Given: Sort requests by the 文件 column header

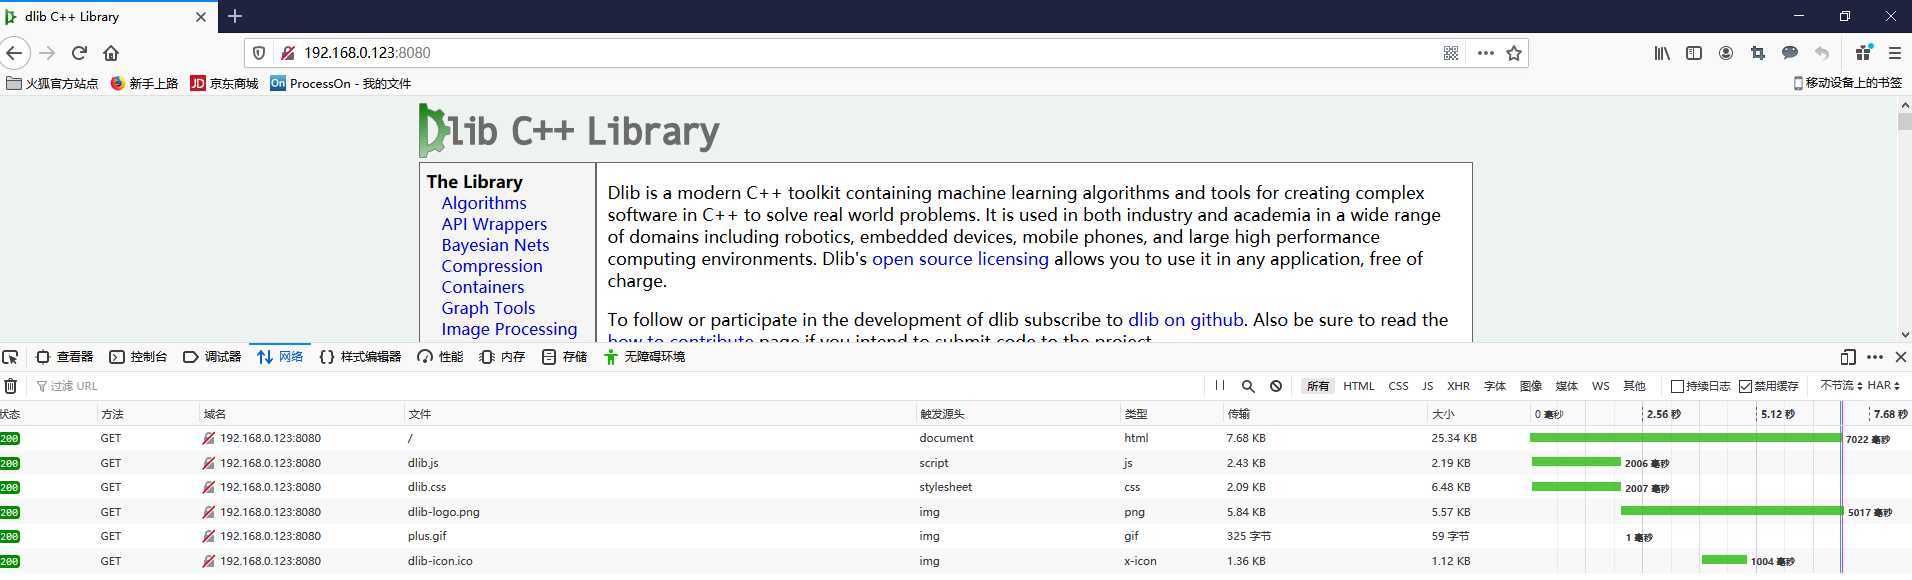Looking at the screenshot, I should 660,414.
